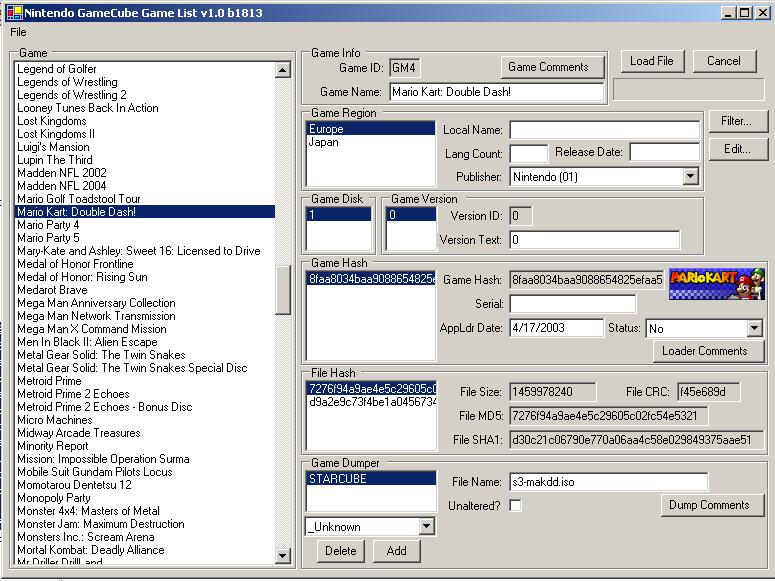This screenshot has width=775, height=581.
Task: Click the Mario Kart banner image
Action: (x=716, y=285)
